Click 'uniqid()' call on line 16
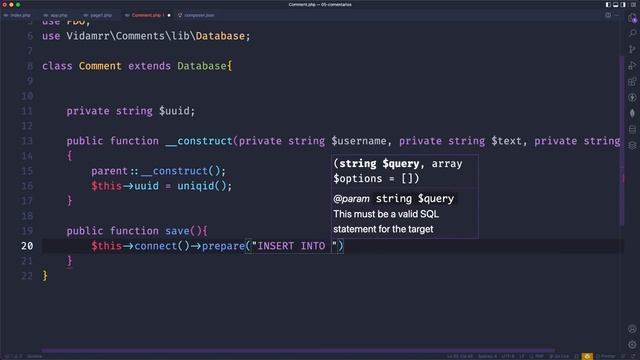 202,186
